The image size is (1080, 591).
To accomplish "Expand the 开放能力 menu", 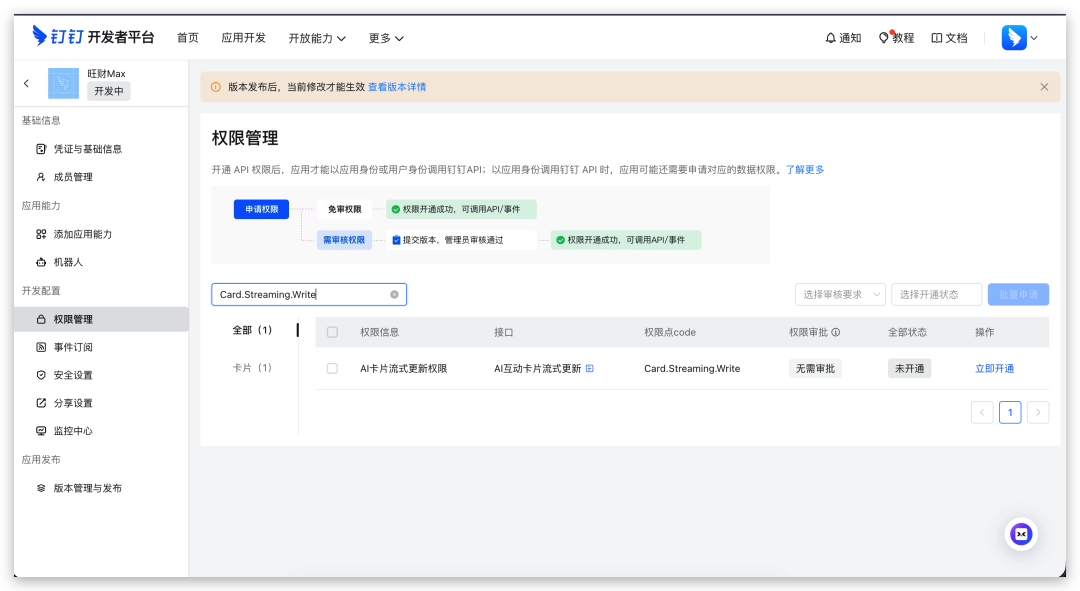I will click(317, 38).
